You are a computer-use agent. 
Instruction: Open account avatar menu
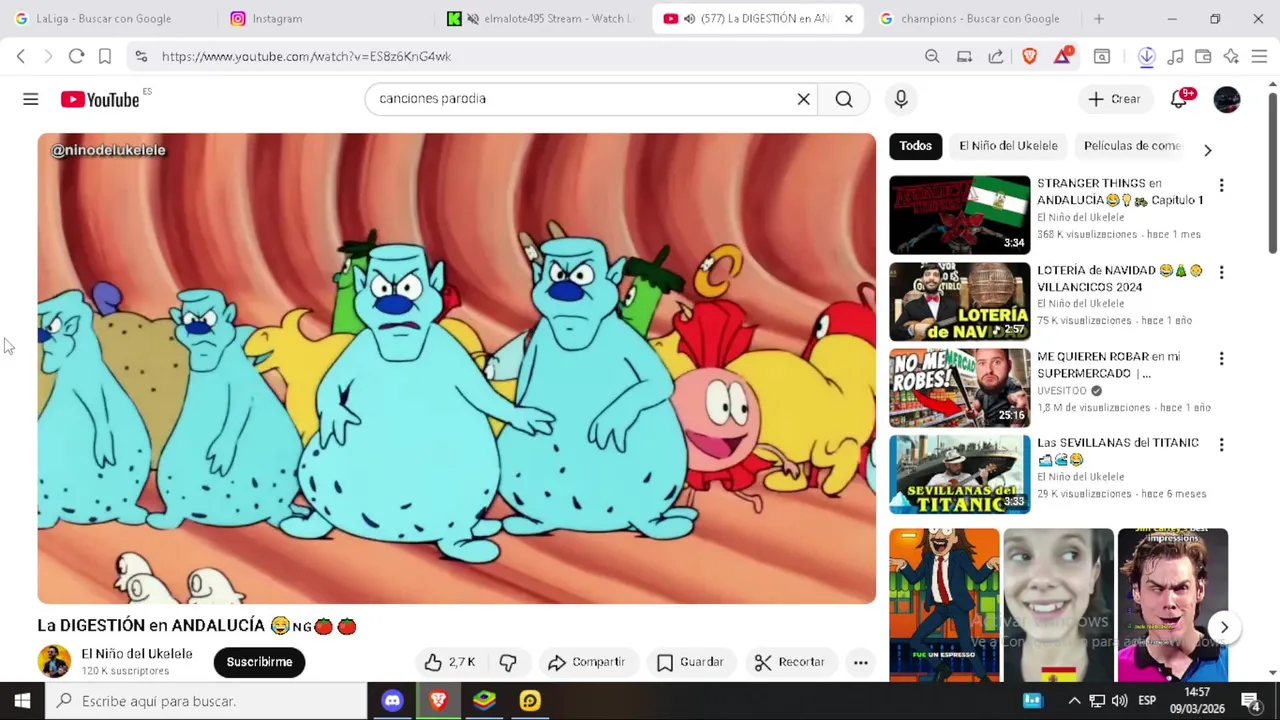pyautogui.click(x=1227, y=99)
